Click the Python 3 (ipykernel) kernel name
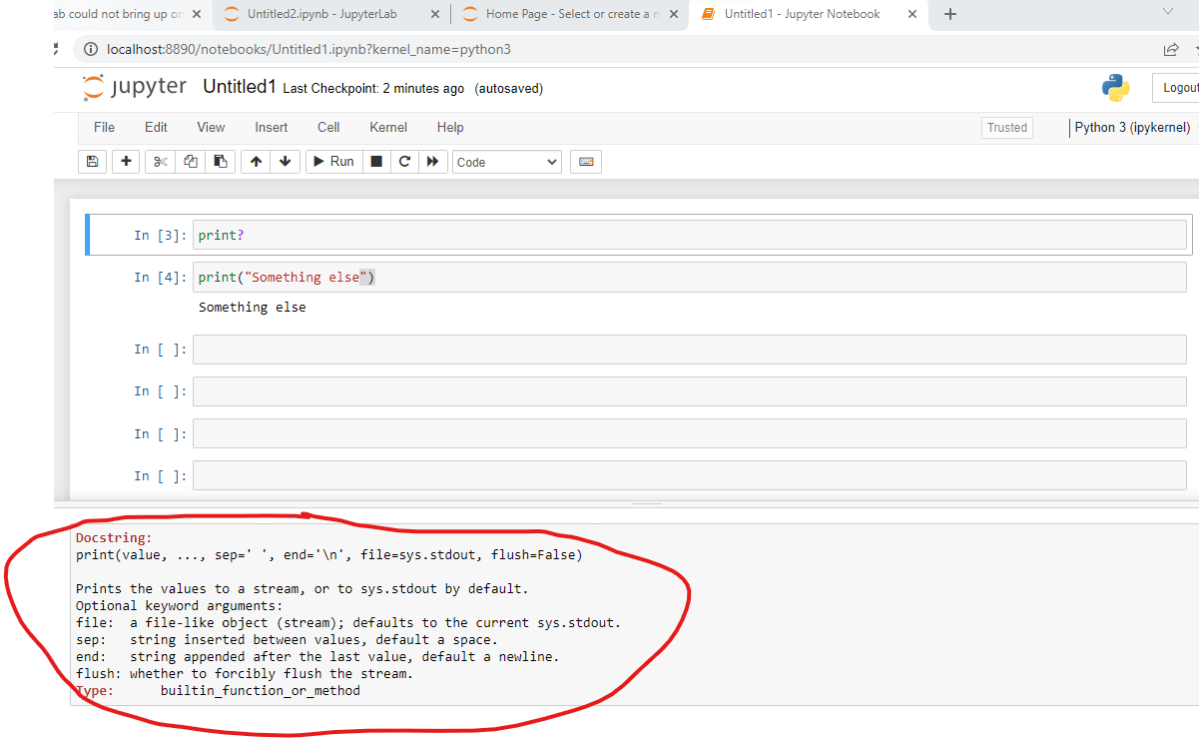1199x738 pixels. (1132, 128)
